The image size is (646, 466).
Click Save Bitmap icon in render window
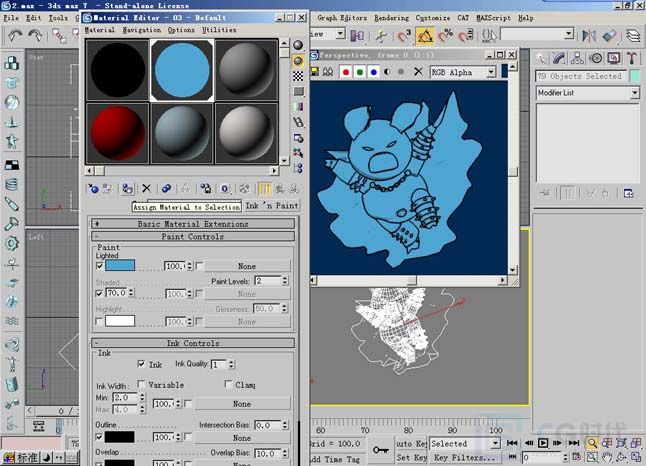[314, 72]
